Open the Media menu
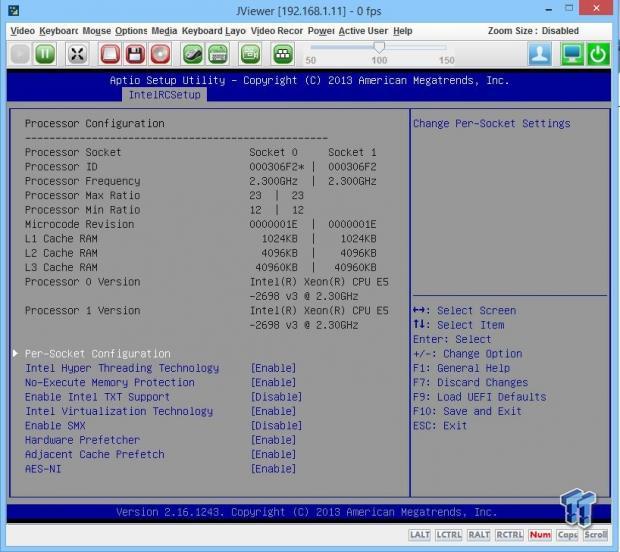The image size is (620, 552). (x=164, y=31)
